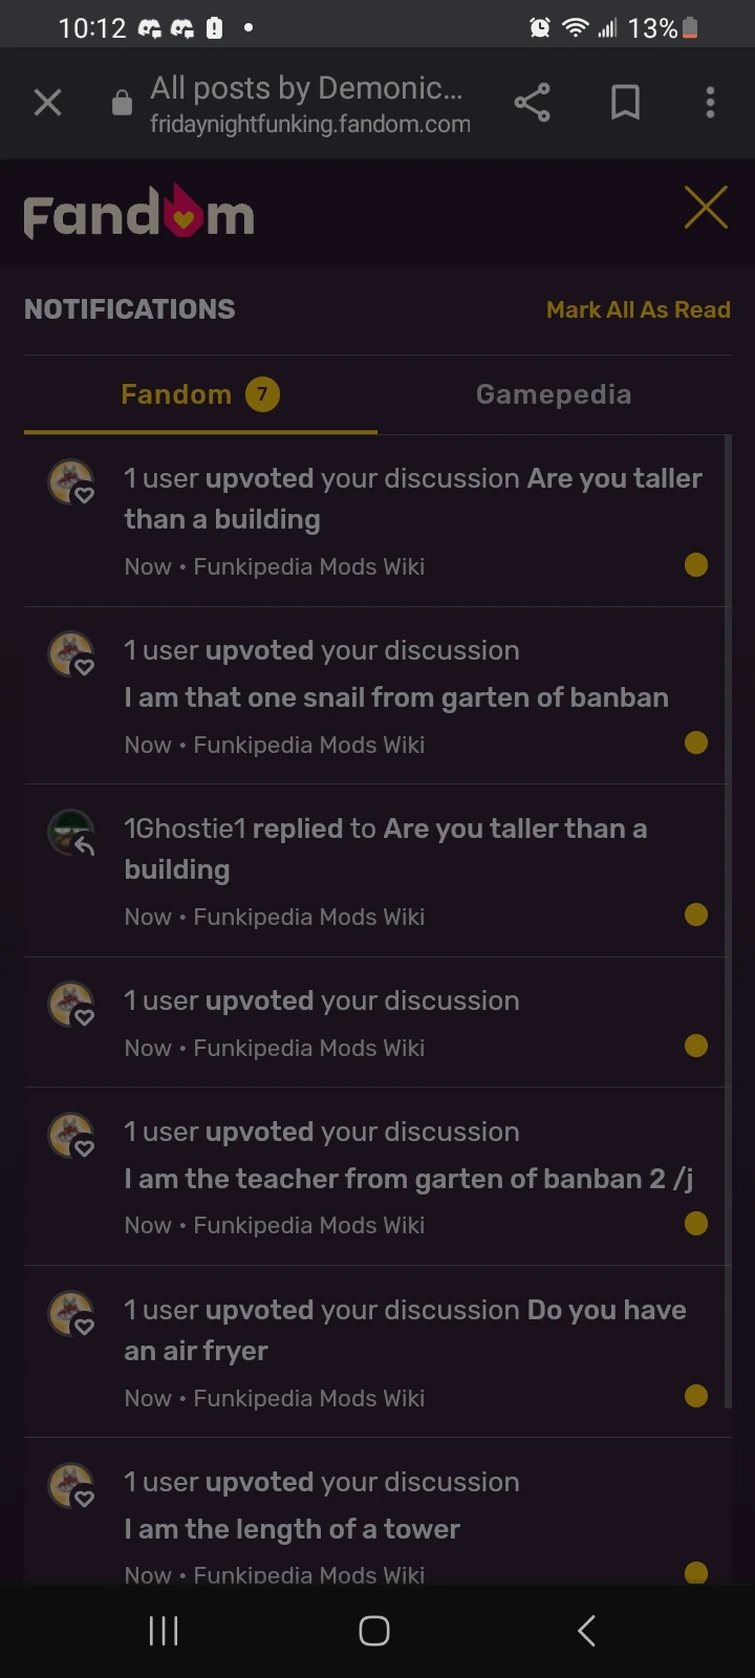Open the share options for this page

click(533, 102)
